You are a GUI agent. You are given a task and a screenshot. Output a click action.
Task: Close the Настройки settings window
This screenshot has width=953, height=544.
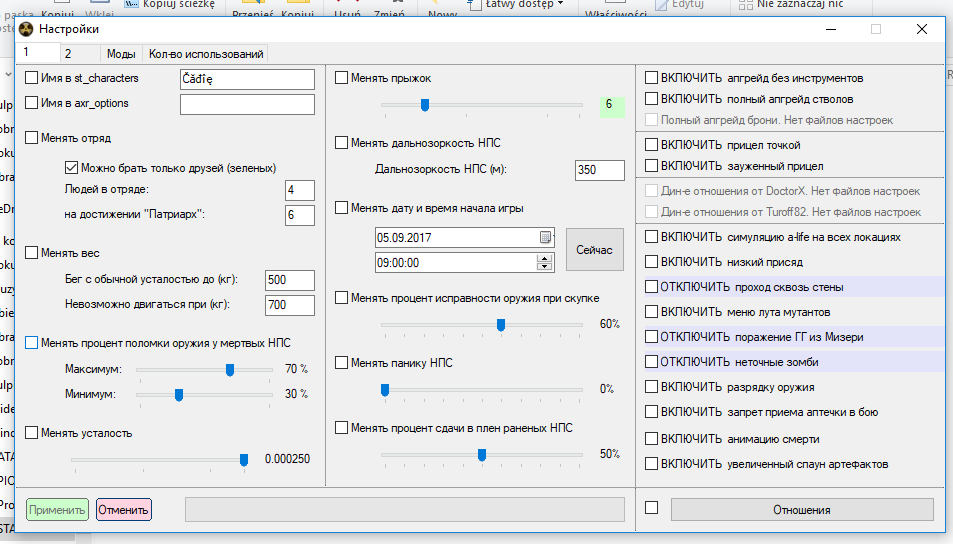click(921, 30)
